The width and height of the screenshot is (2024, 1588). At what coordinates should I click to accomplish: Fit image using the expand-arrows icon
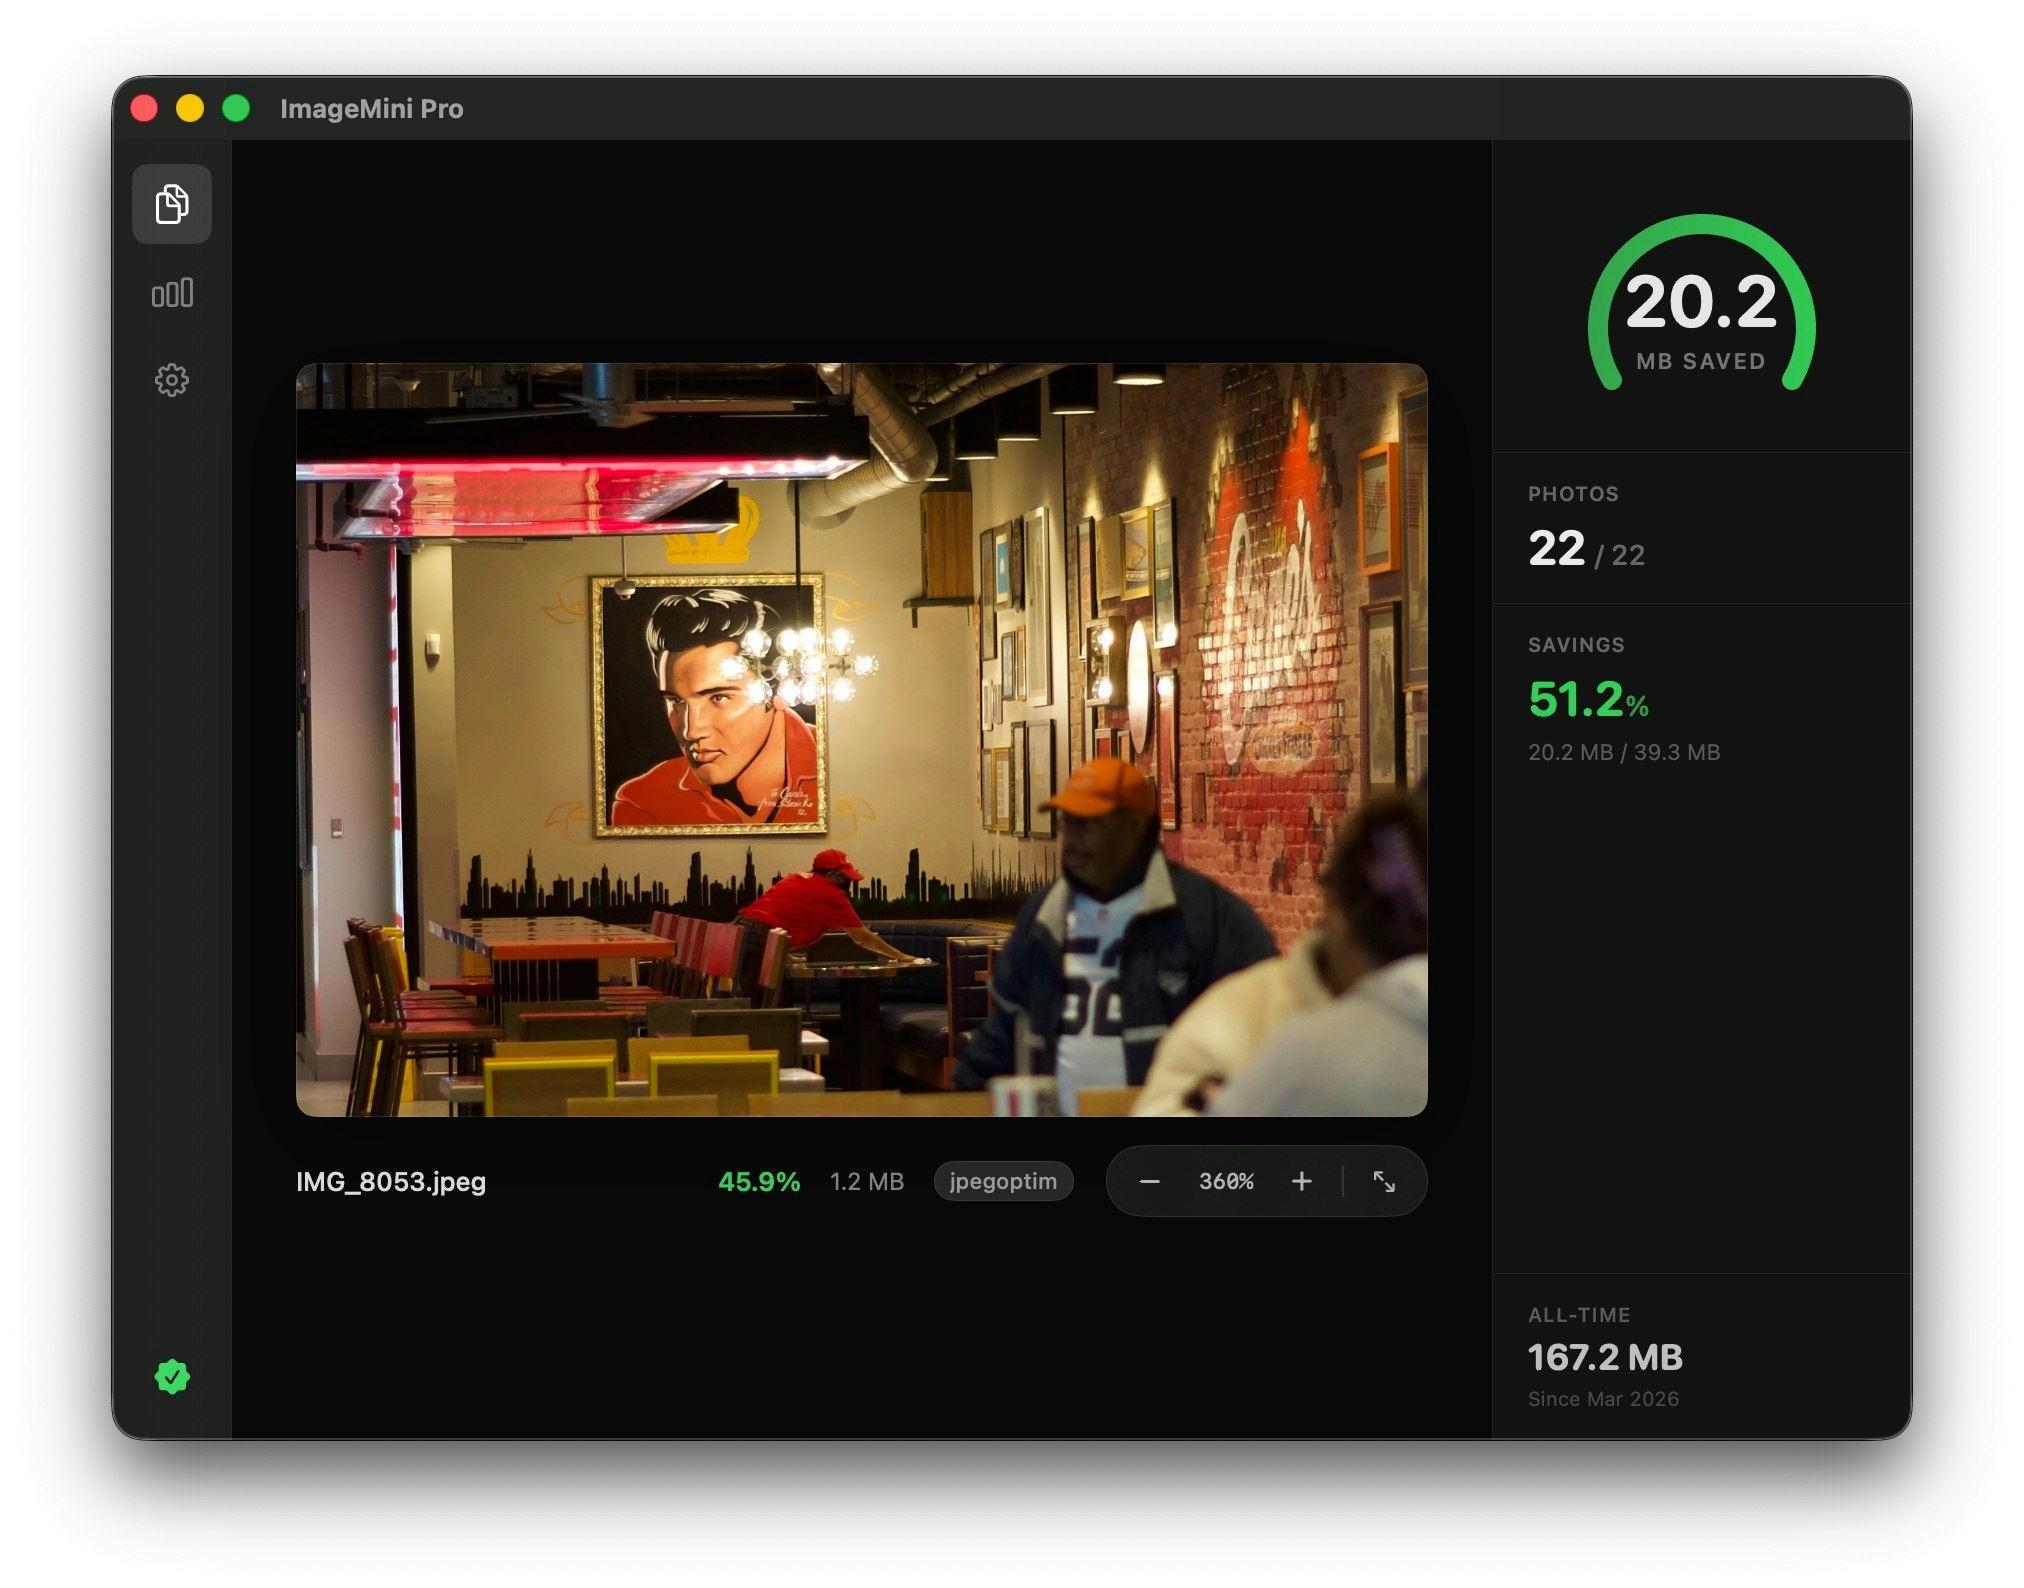pyautogui.click(x=1387, y=1181)
